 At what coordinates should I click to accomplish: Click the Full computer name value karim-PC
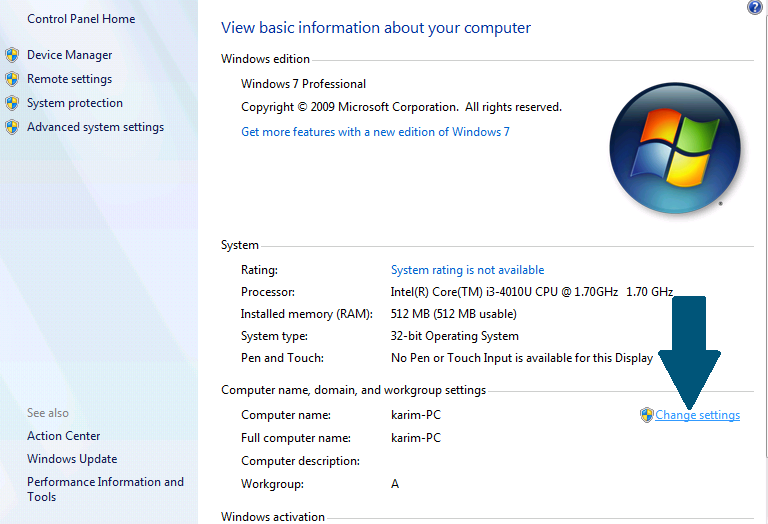pyautogui.click(x=416, y=438)
